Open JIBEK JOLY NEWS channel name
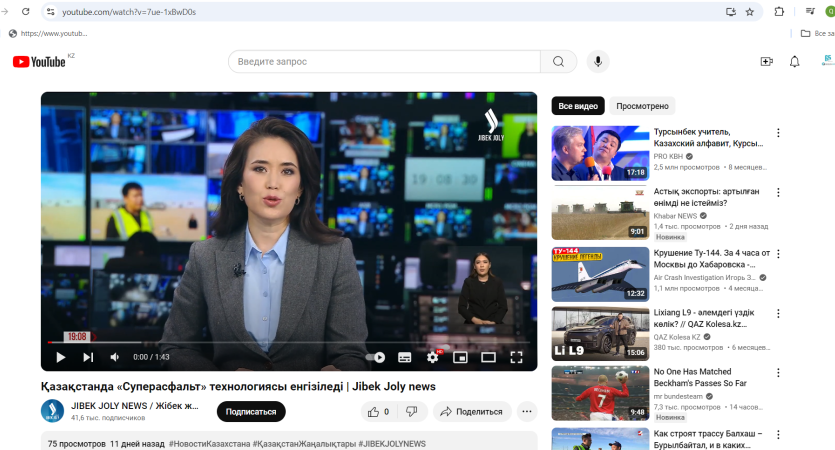The height and width of the screenshot is (450, 835). click(135, 406)
